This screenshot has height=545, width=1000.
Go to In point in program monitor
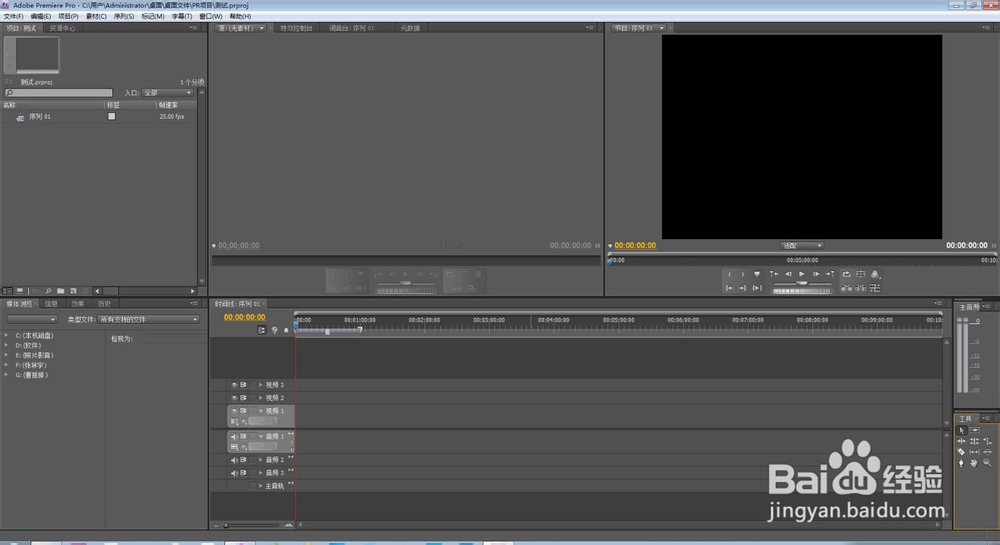coord(729,288)
